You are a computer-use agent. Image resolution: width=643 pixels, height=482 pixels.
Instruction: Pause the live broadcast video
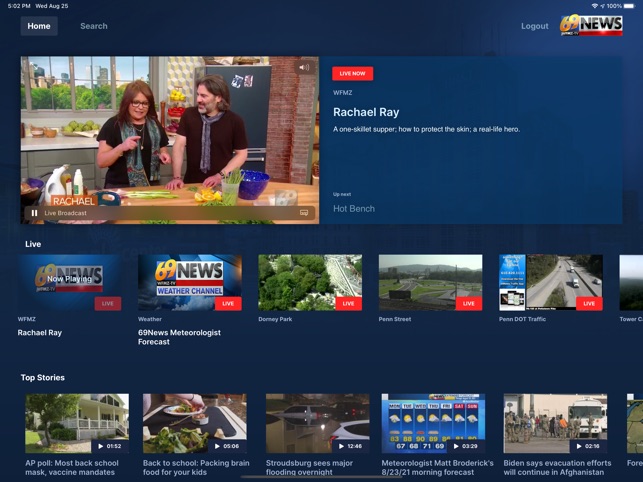(34, 213)
